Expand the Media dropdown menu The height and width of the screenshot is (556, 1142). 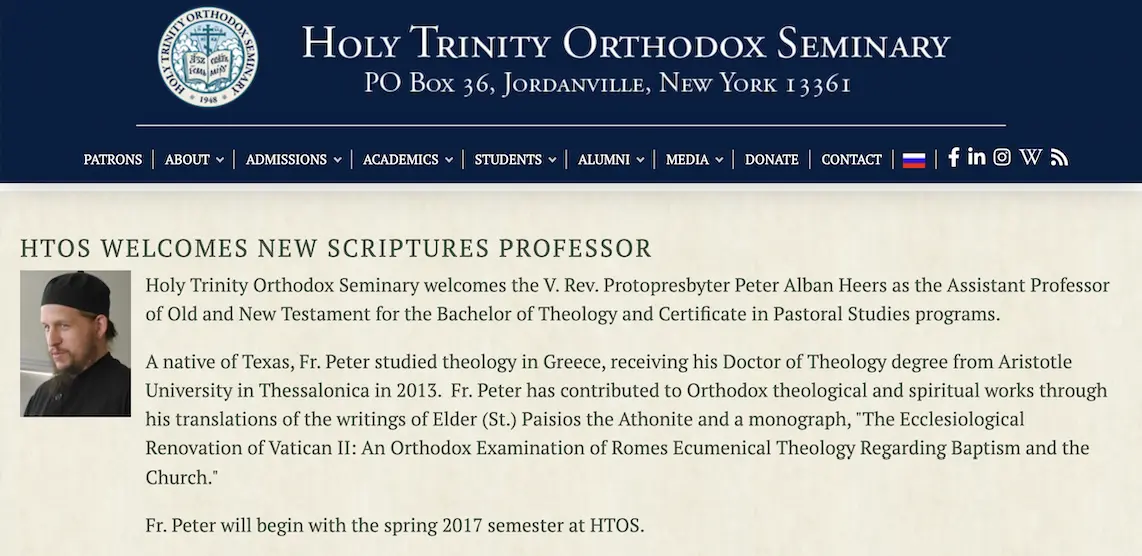tap(694, 160)
